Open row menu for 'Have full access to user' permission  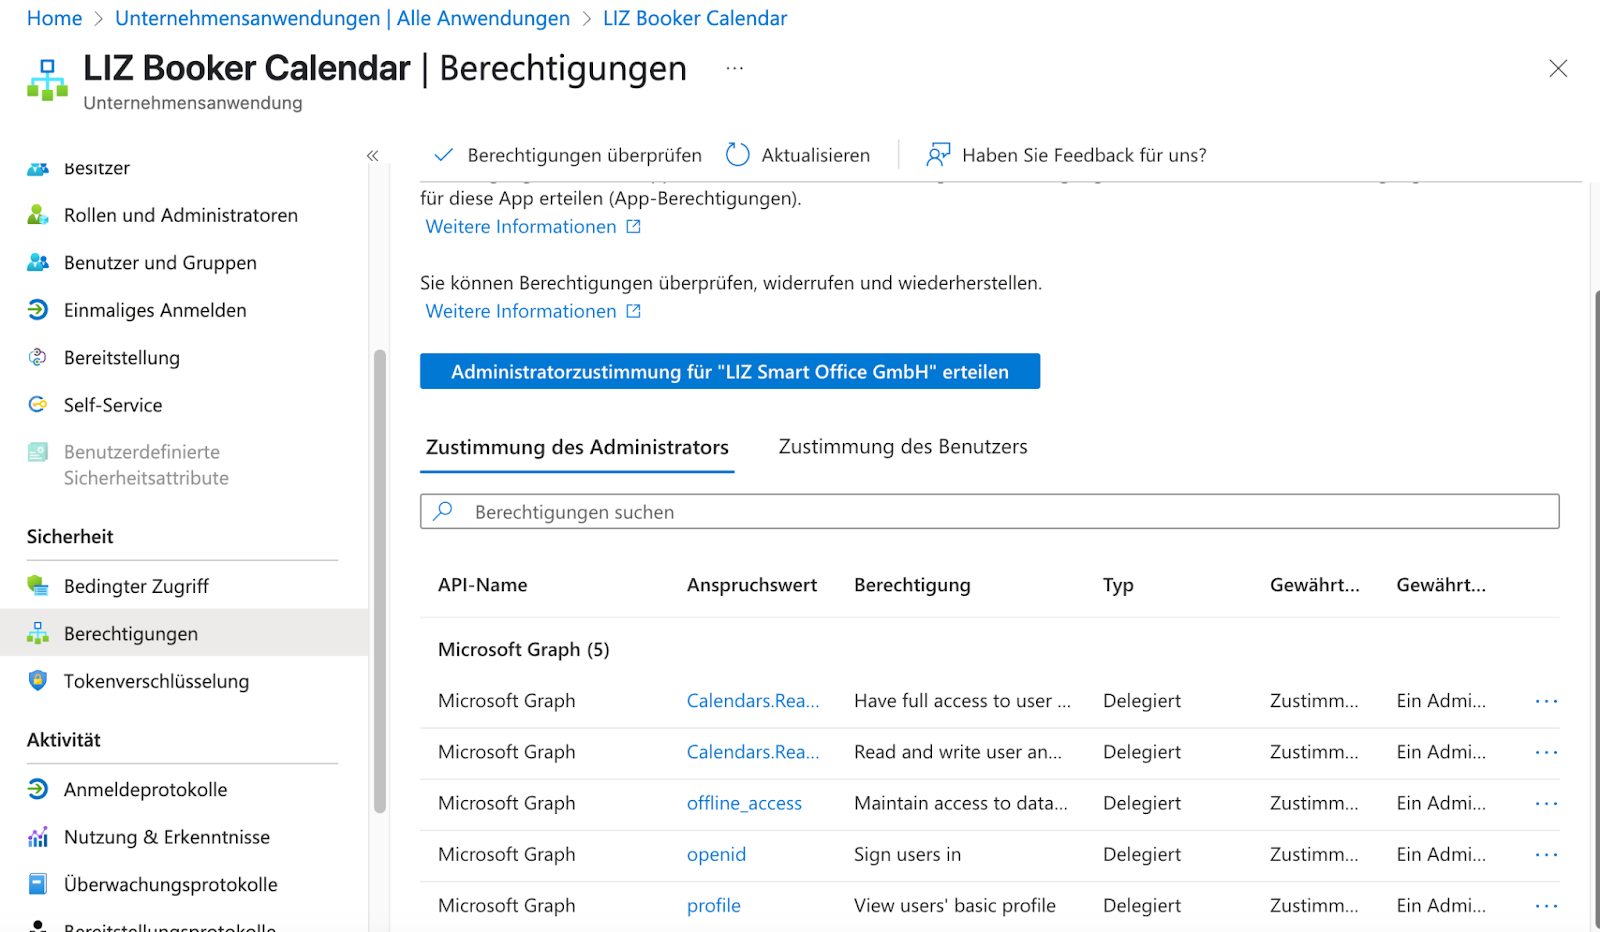point(1546,701)
